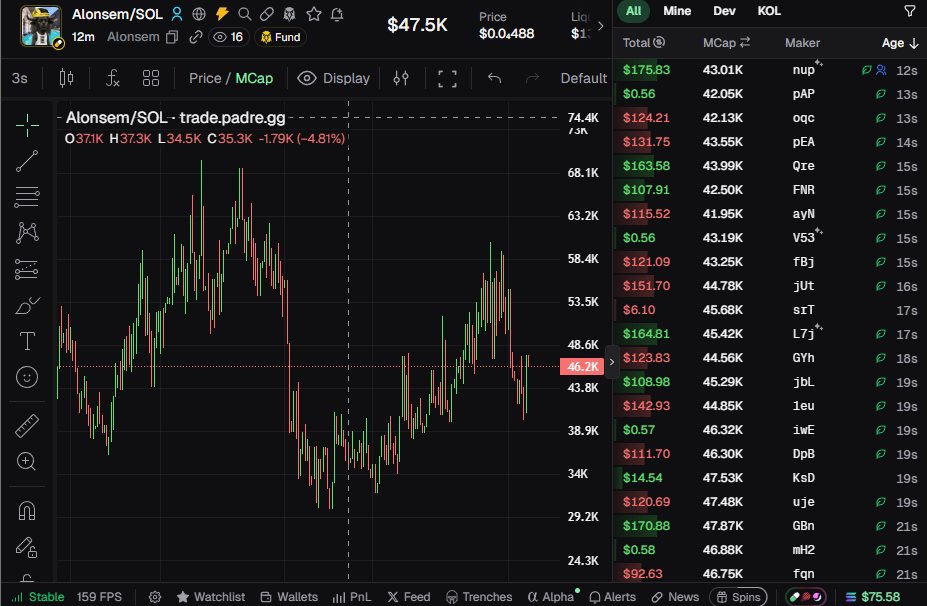Click the 46.2K price label on axis
927x606 pixels.
coord(582,367)
